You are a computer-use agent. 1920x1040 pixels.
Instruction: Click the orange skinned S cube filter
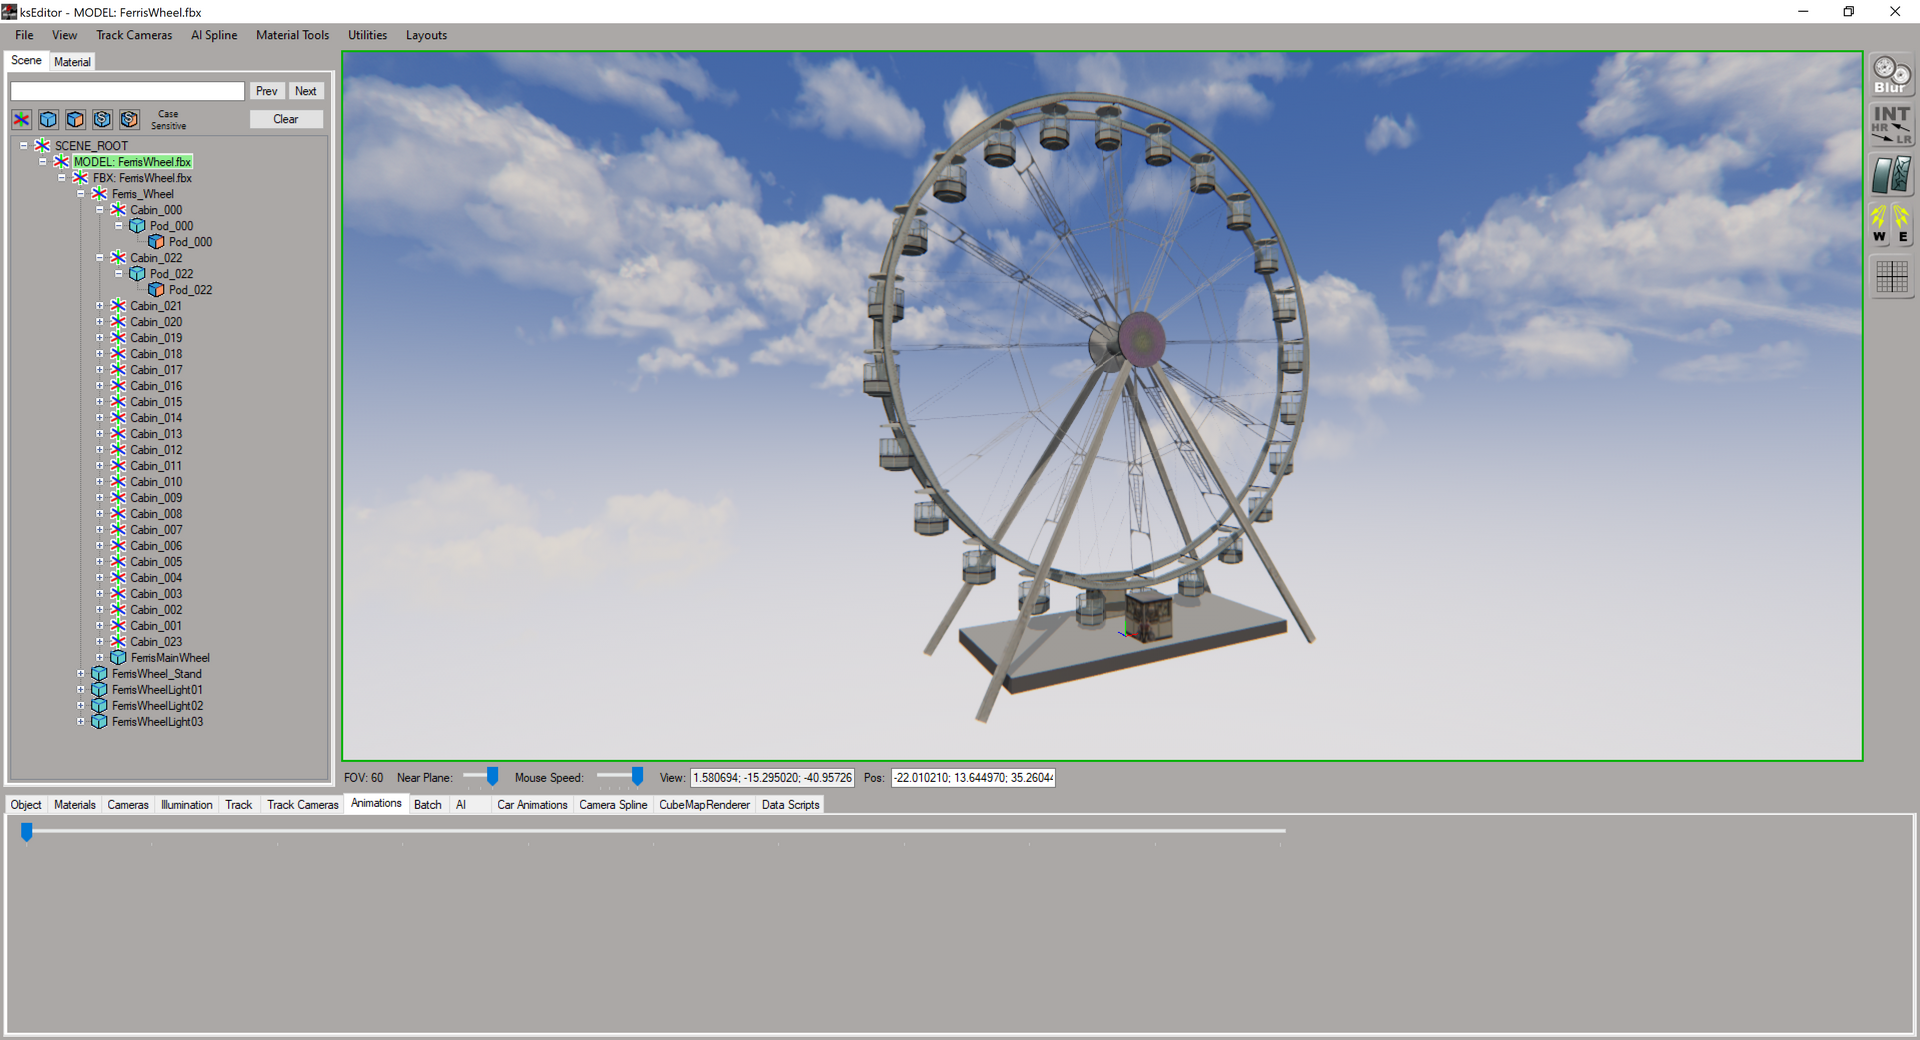click(x=129, y=120)
